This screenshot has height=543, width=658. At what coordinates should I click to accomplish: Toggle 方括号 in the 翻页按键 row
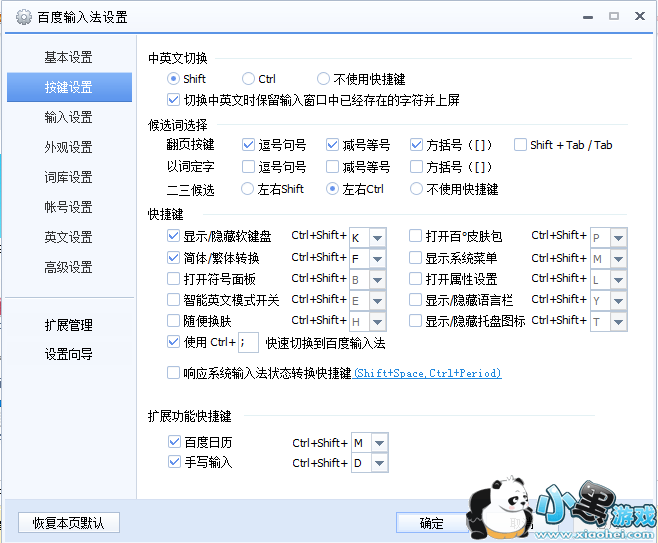[x=416, y=145]
